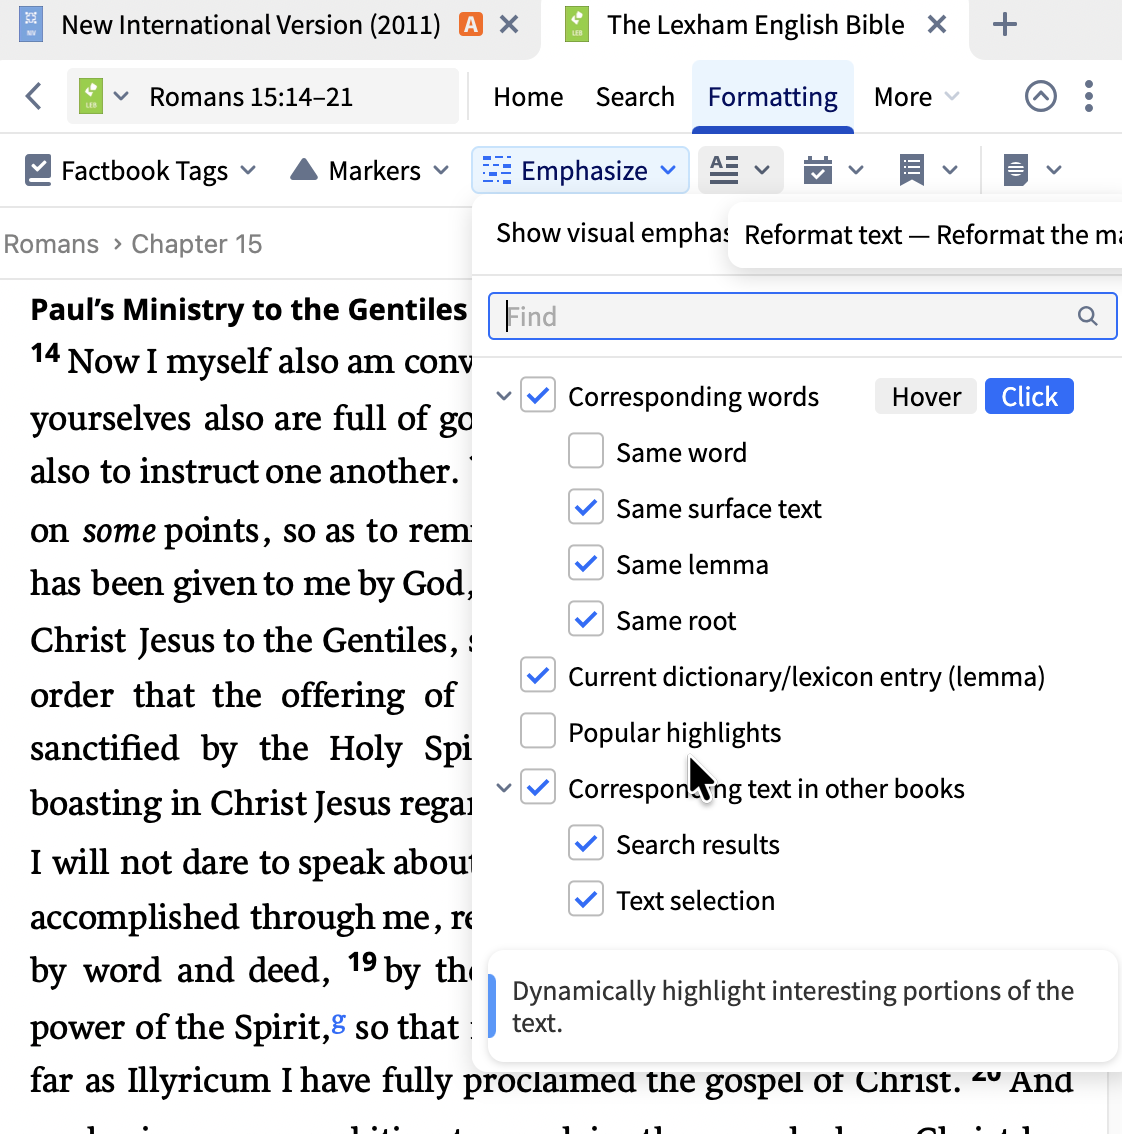Click the back navigation arrow
The image size is (1122, 1134).
(x=33, y=96)
